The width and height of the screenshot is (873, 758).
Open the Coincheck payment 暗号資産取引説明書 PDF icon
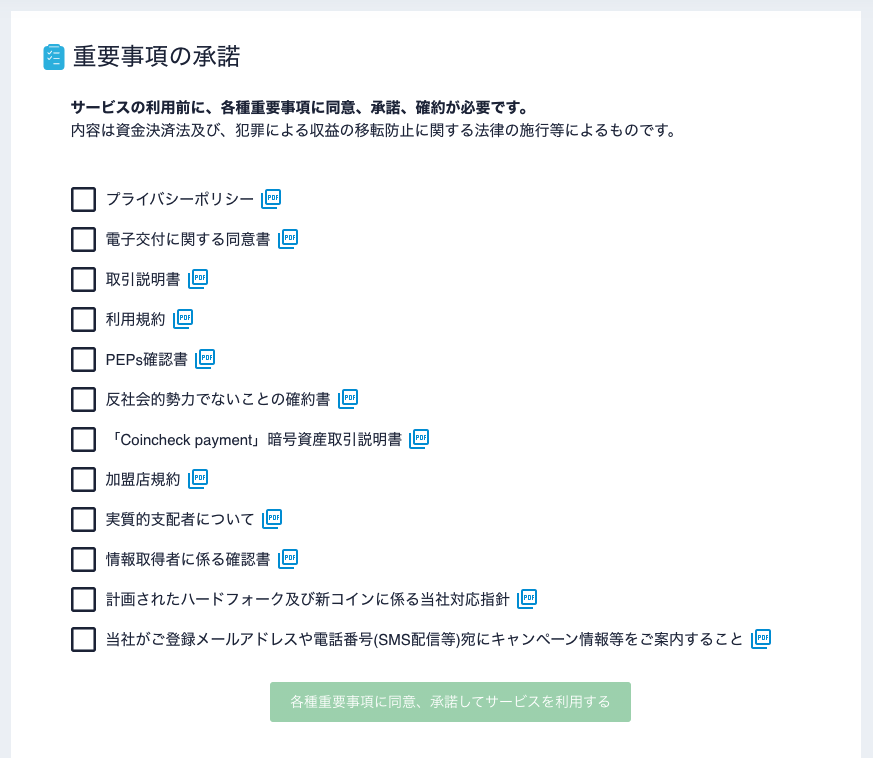[419, 439]
